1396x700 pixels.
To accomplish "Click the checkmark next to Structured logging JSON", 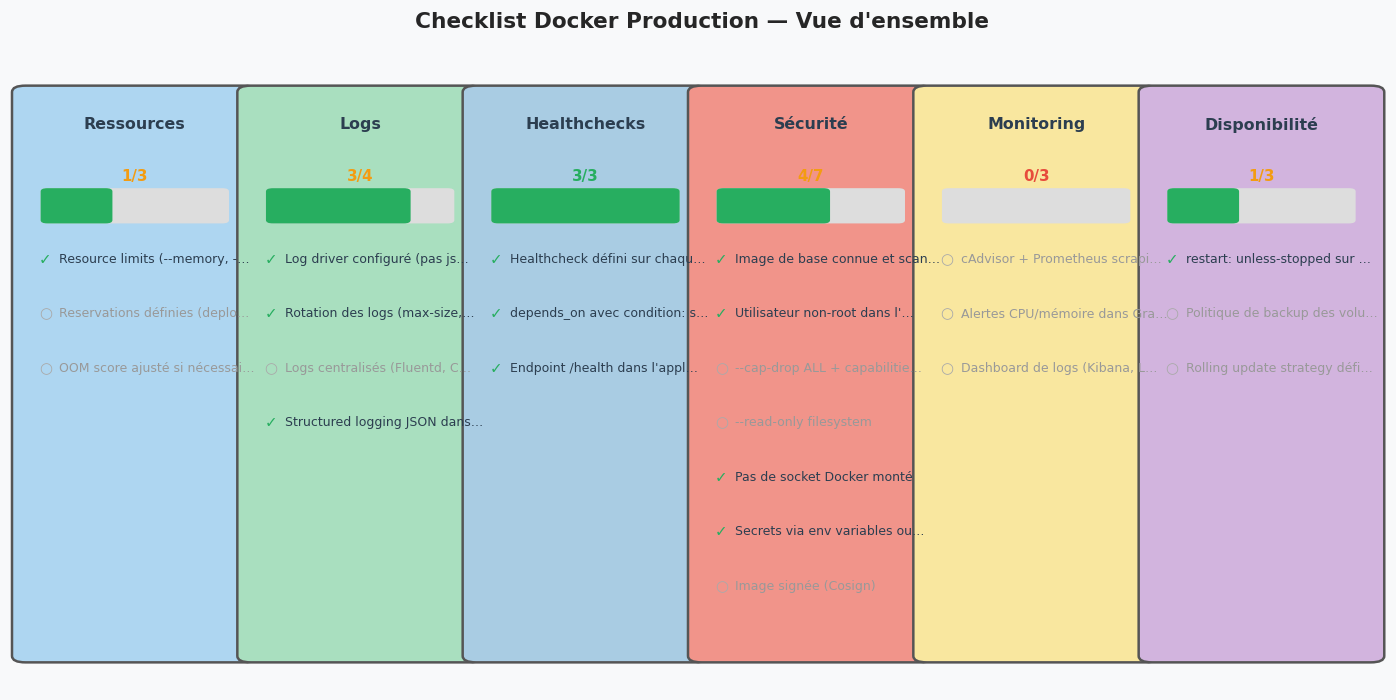I will coord(270,423).
